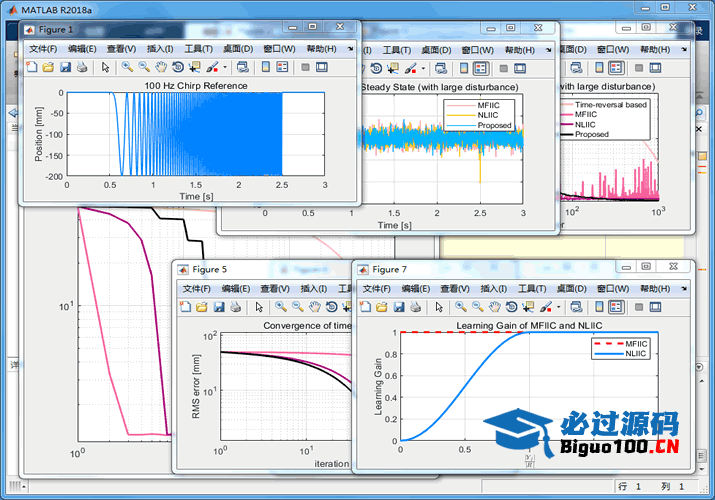Screen dimensions: 715x500
Task: Select Pan hand tool in Figure 5
Action: (315, 307)
